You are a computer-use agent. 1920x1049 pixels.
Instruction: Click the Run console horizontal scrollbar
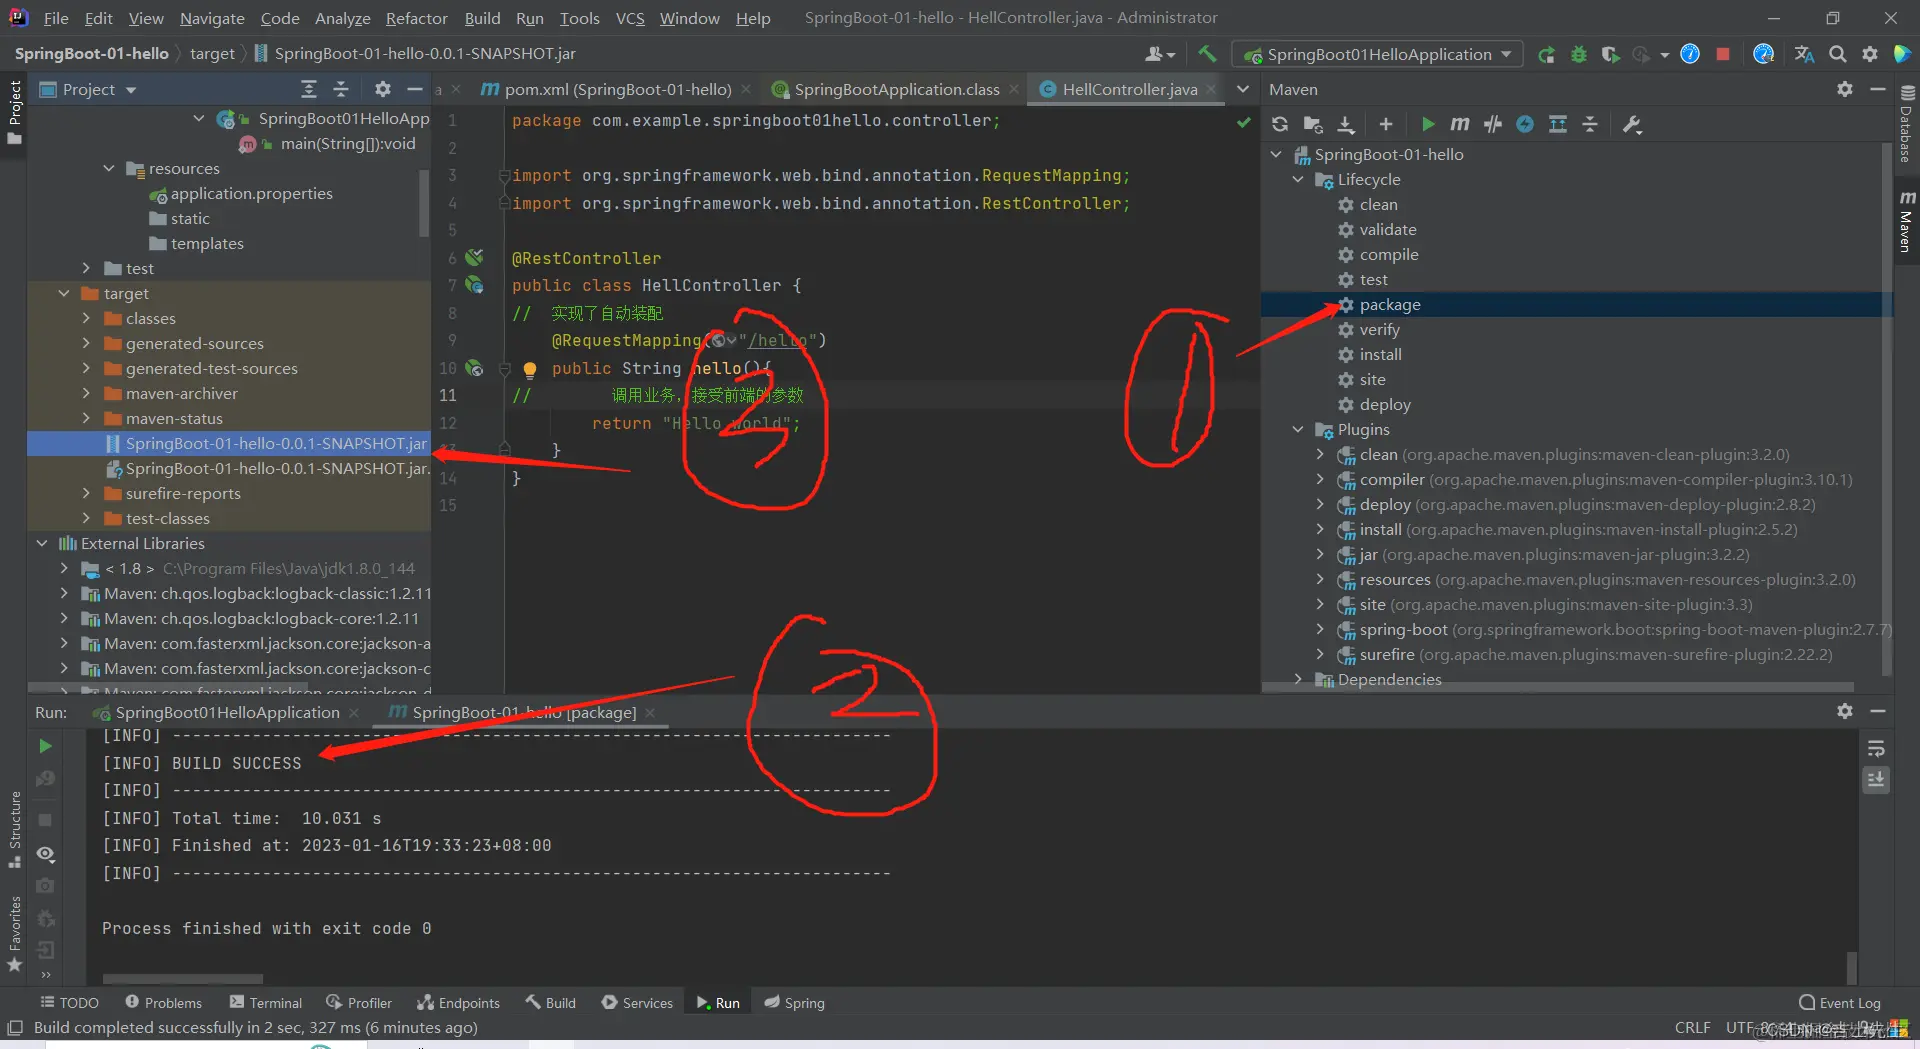pyautogui.click(x=182, y=979)
